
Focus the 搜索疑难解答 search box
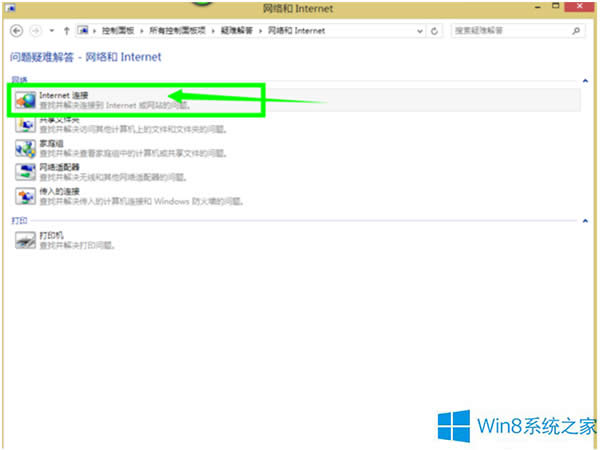[x=518, y=31]
